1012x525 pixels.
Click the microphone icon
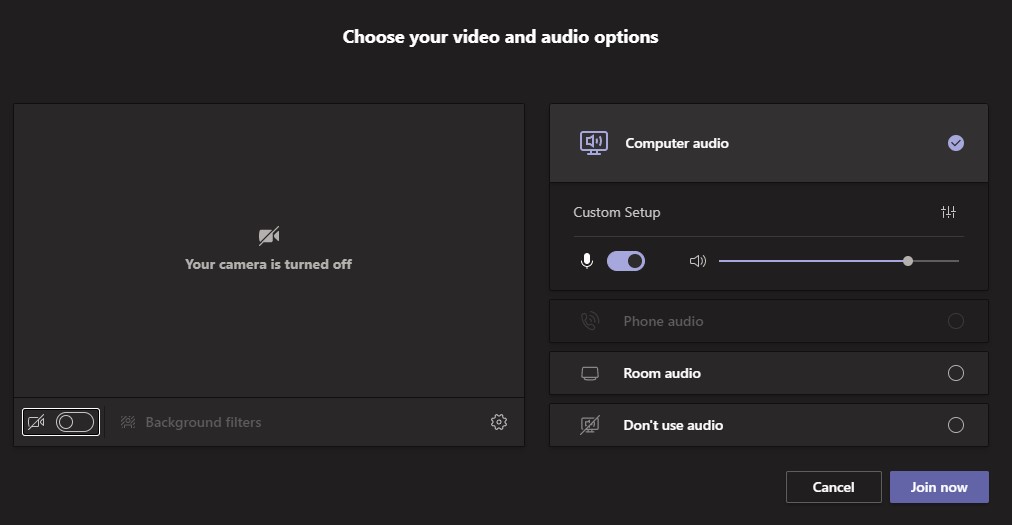tap(587, 261)
